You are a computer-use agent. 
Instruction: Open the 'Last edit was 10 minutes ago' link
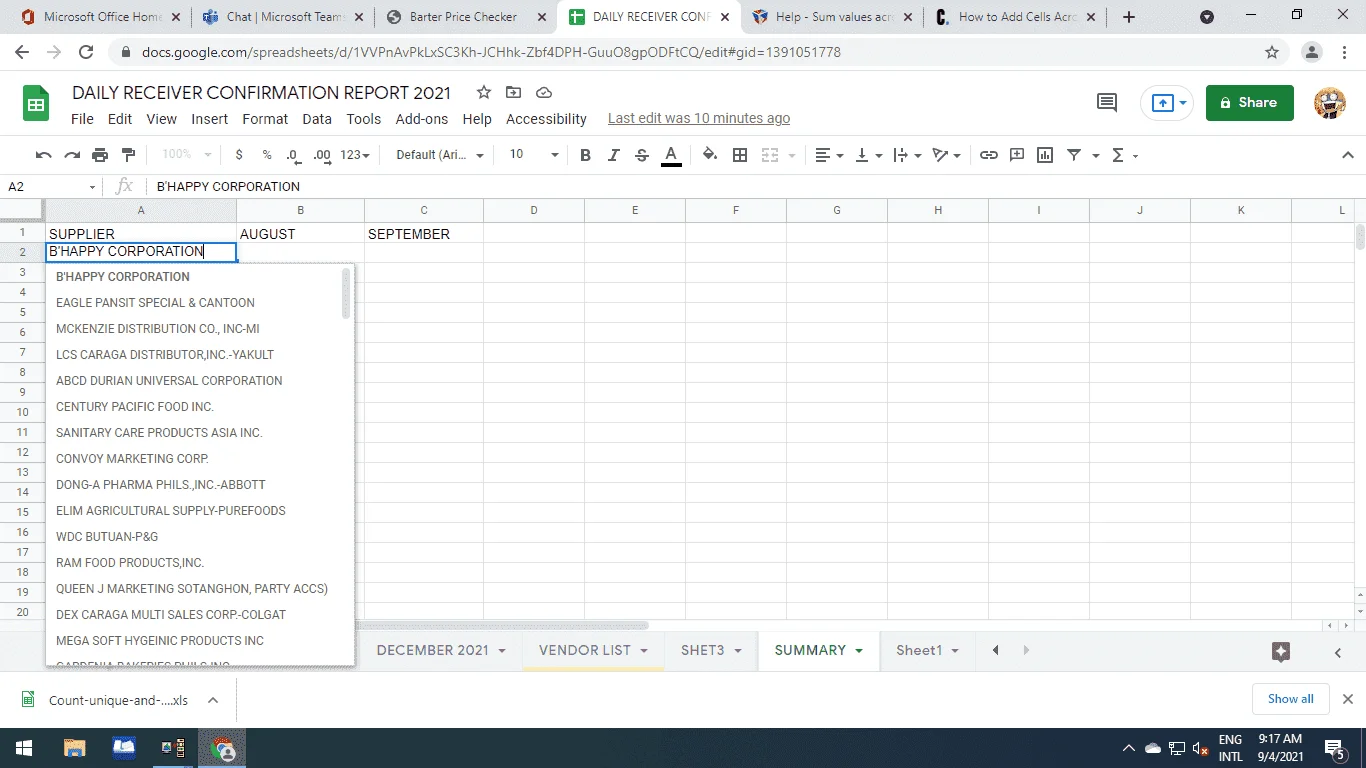click(699, 119)
